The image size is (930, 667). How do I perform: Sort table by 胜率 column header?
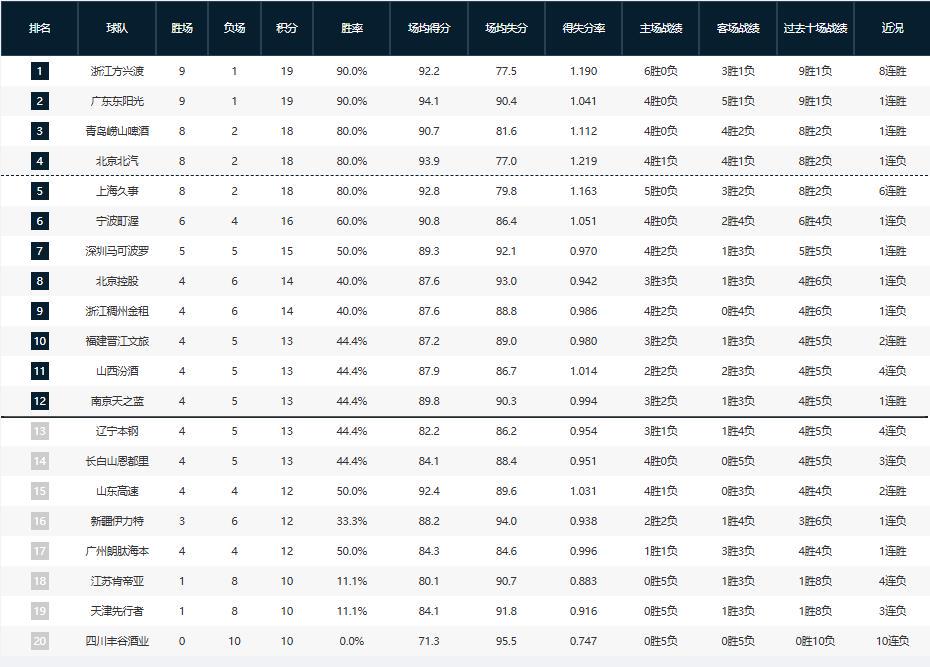click(x=352, y=28)
